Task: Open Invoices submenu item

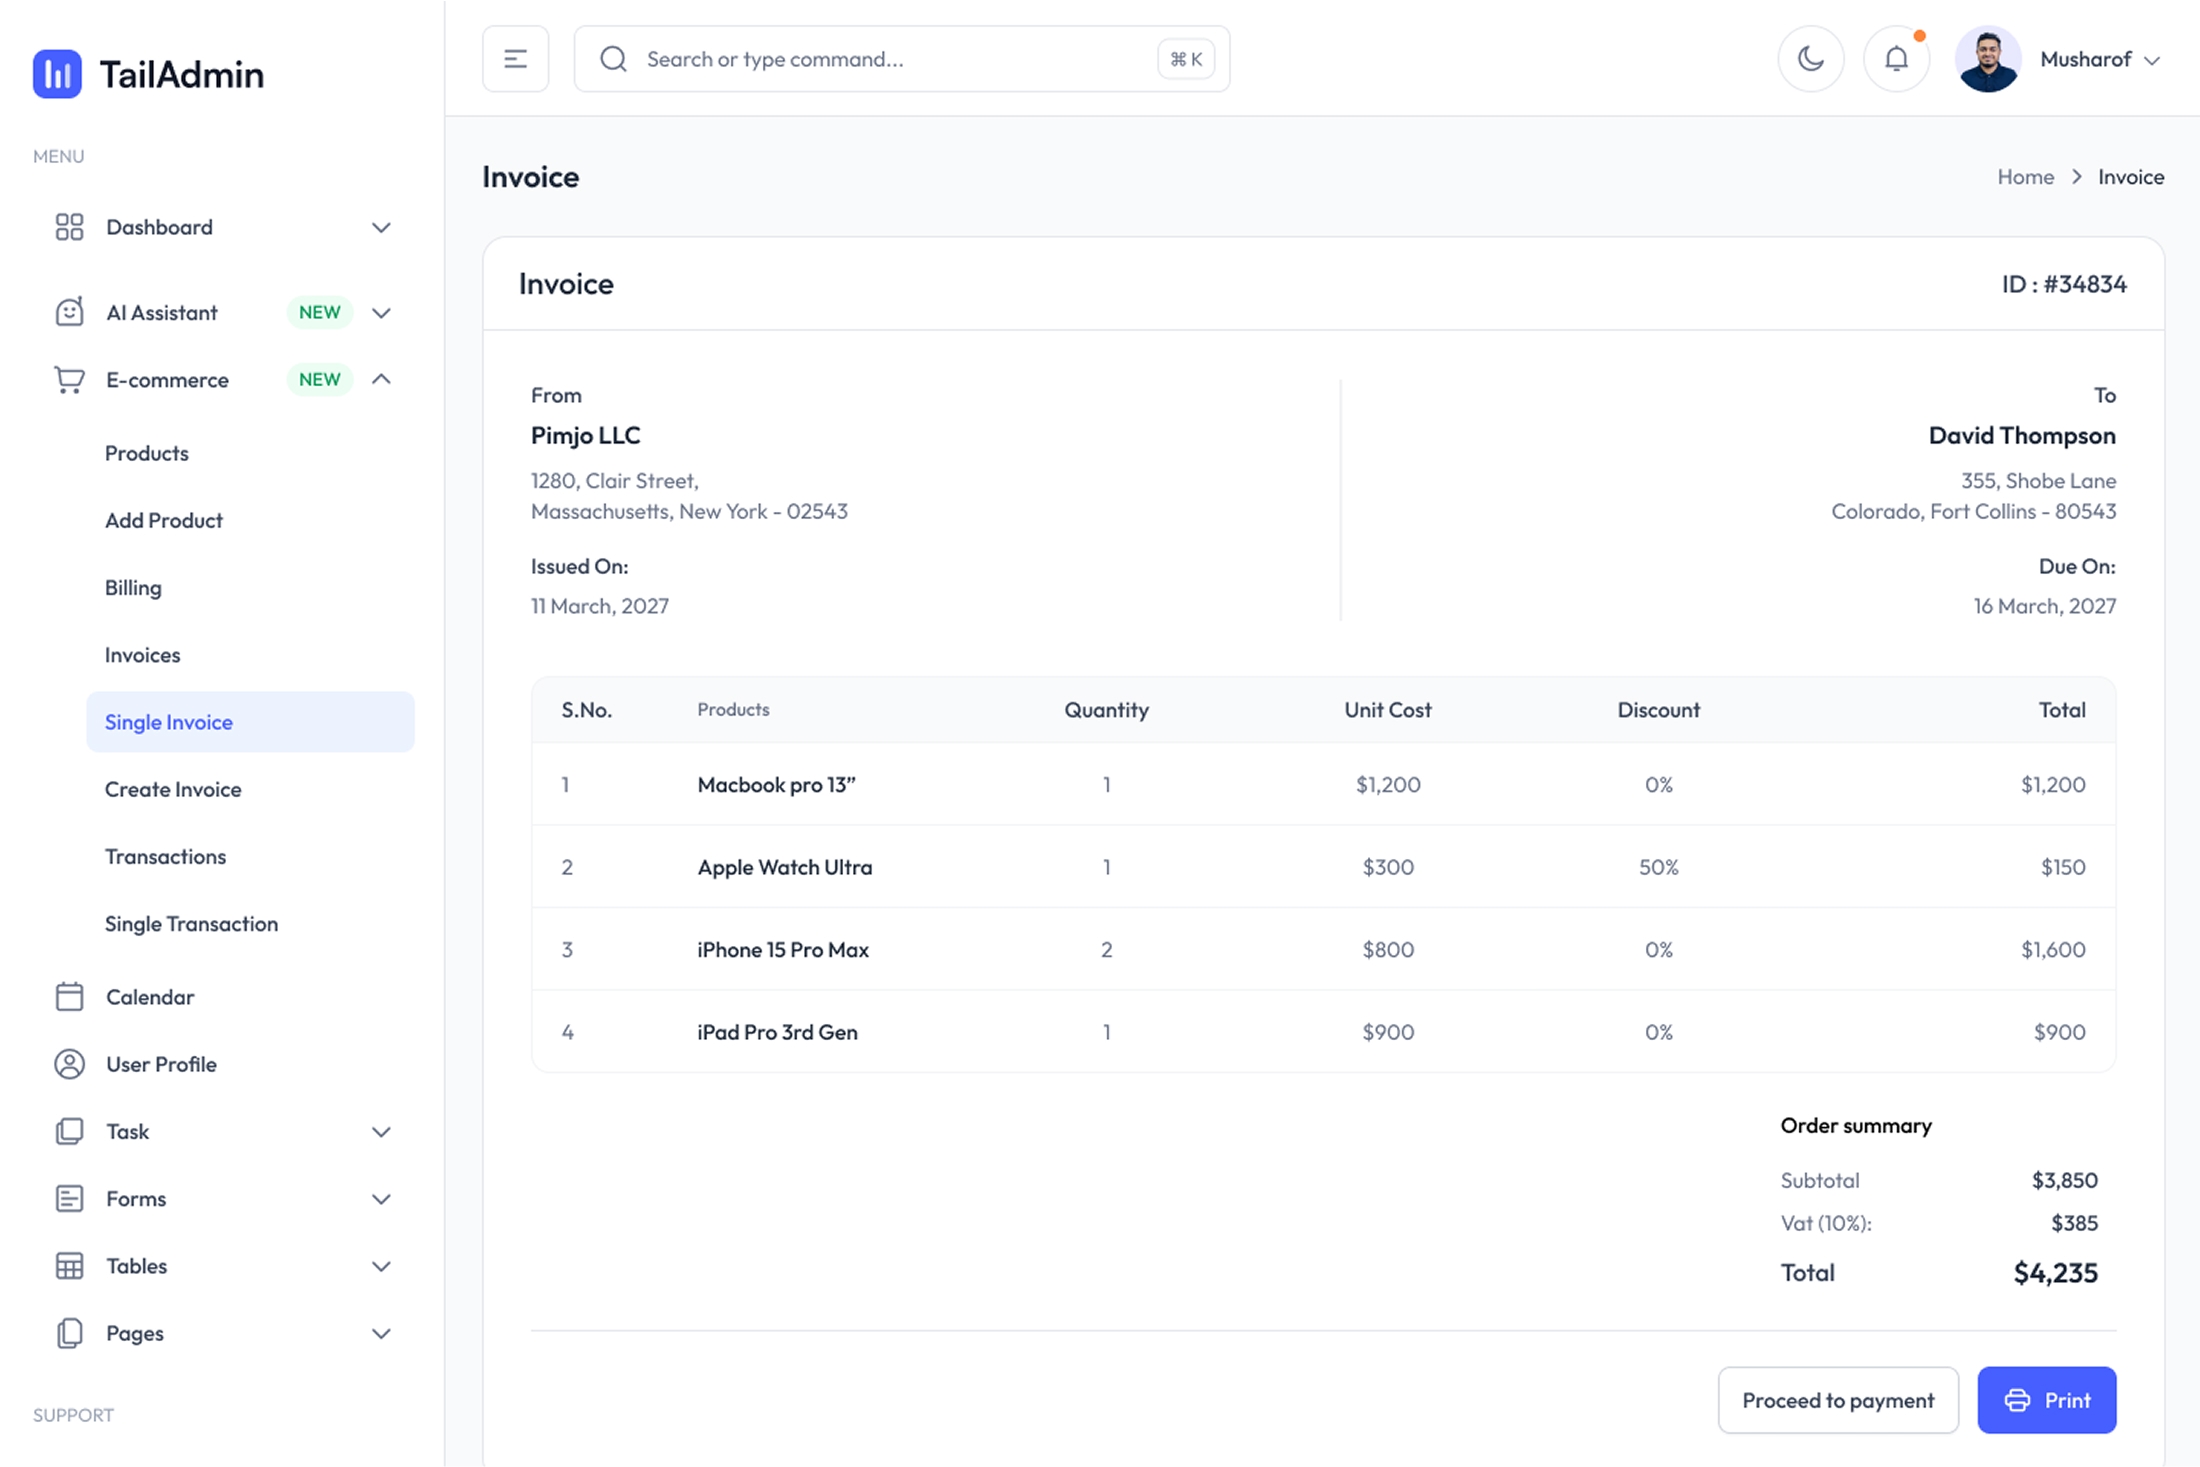Action: 143,655
